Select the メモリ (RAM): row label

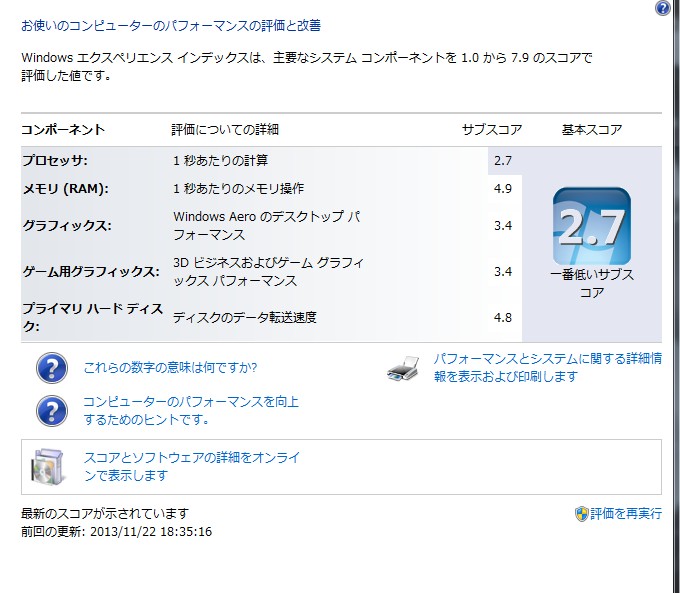(65, 189)
